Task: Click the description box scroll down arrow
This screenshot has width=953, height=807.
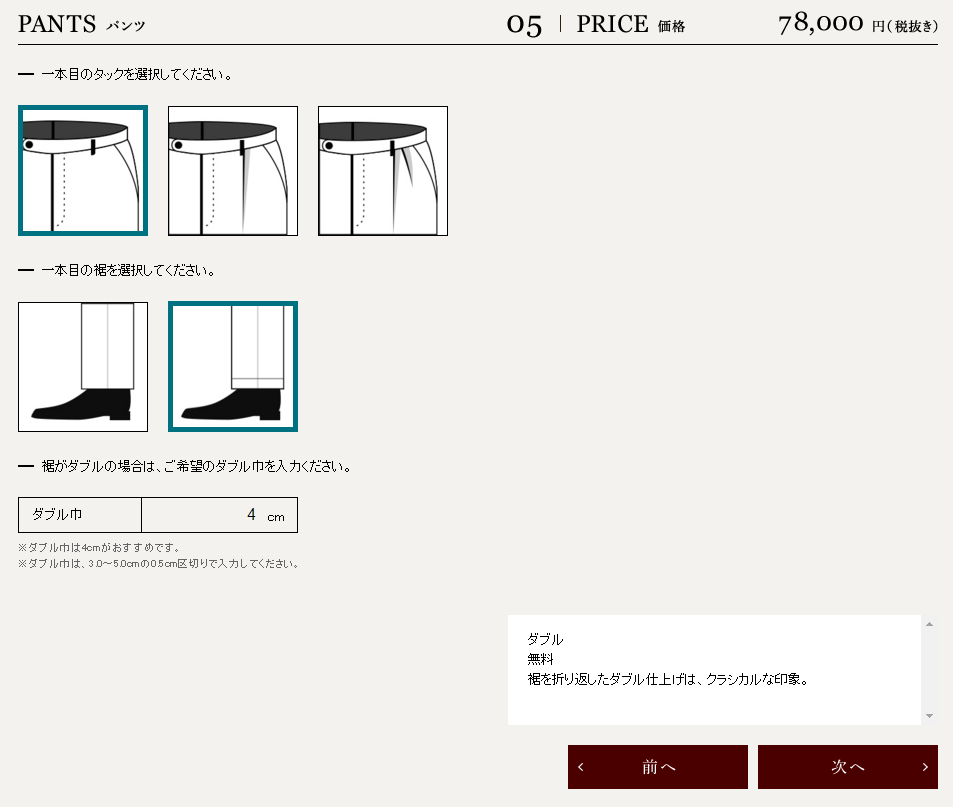Action: coord(929,716)
